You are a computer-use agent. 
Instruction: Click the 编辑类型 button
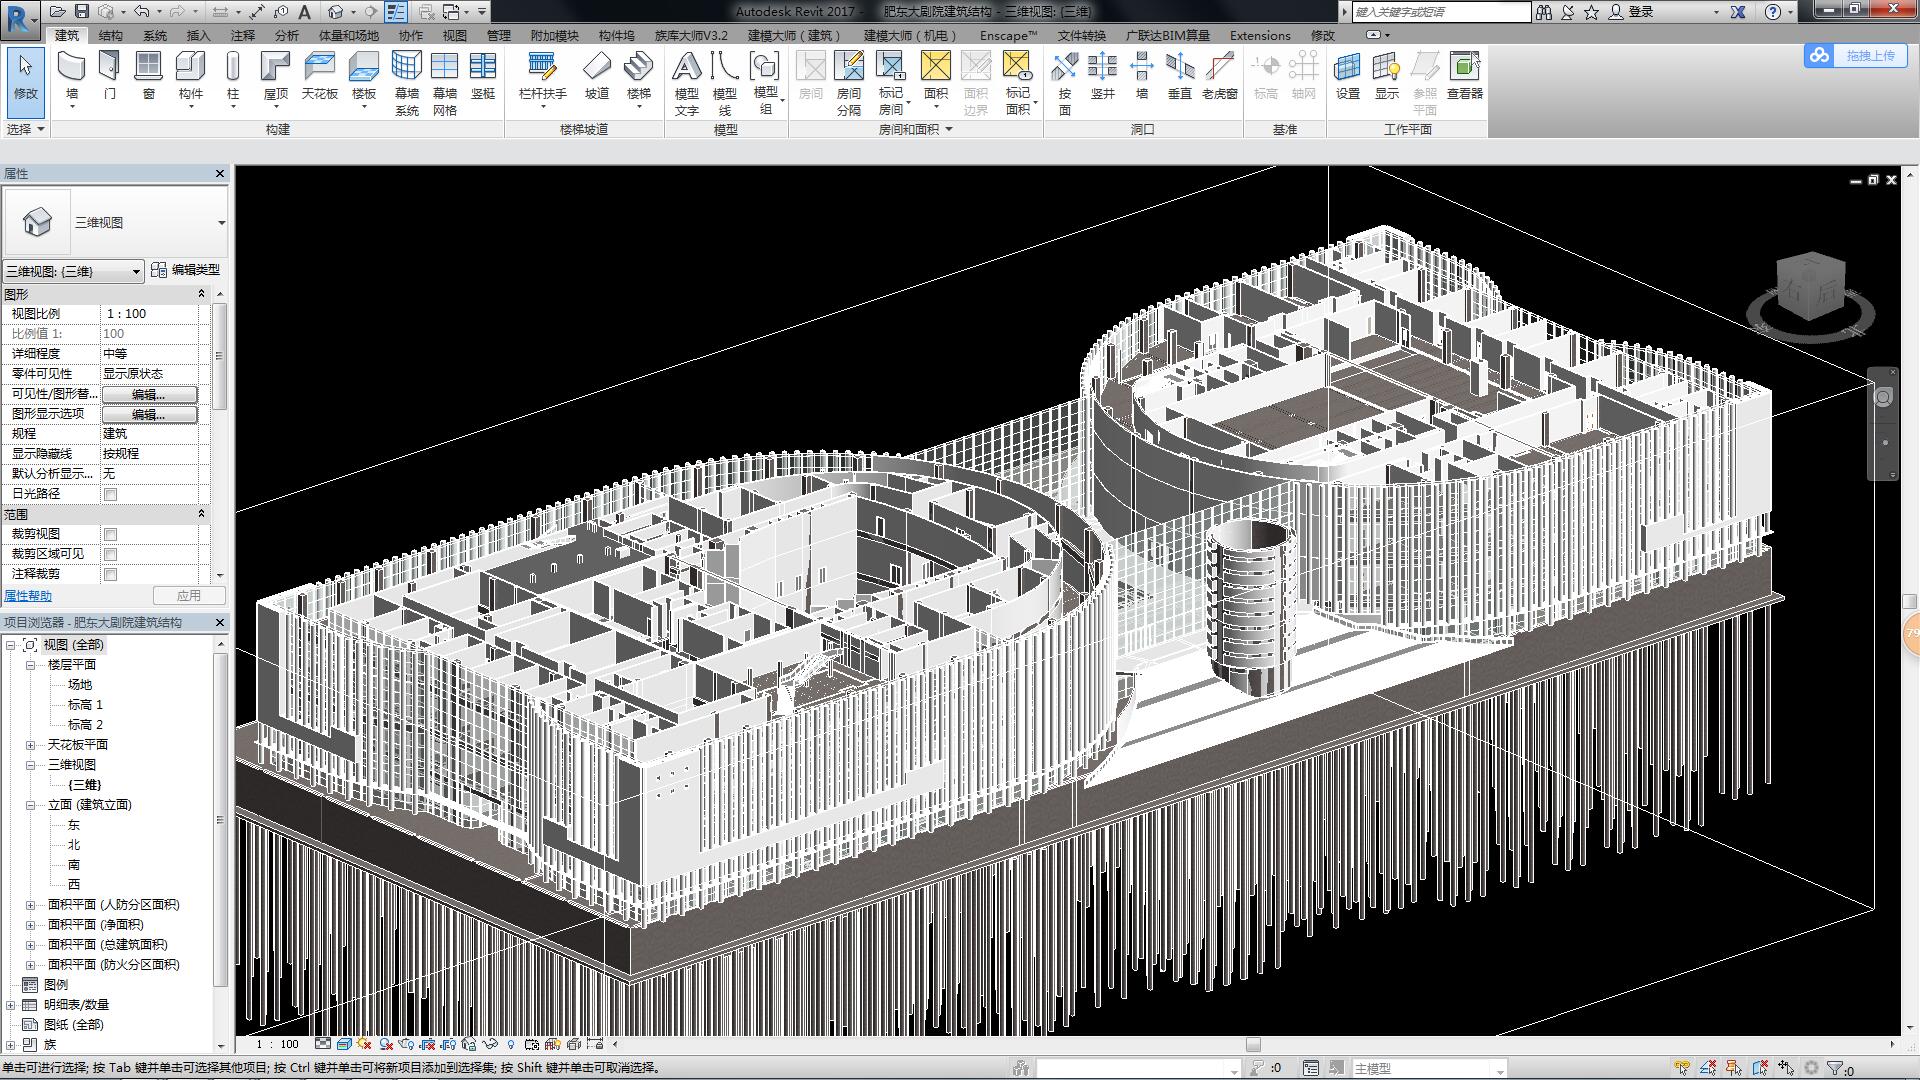(x=185, y=270)
